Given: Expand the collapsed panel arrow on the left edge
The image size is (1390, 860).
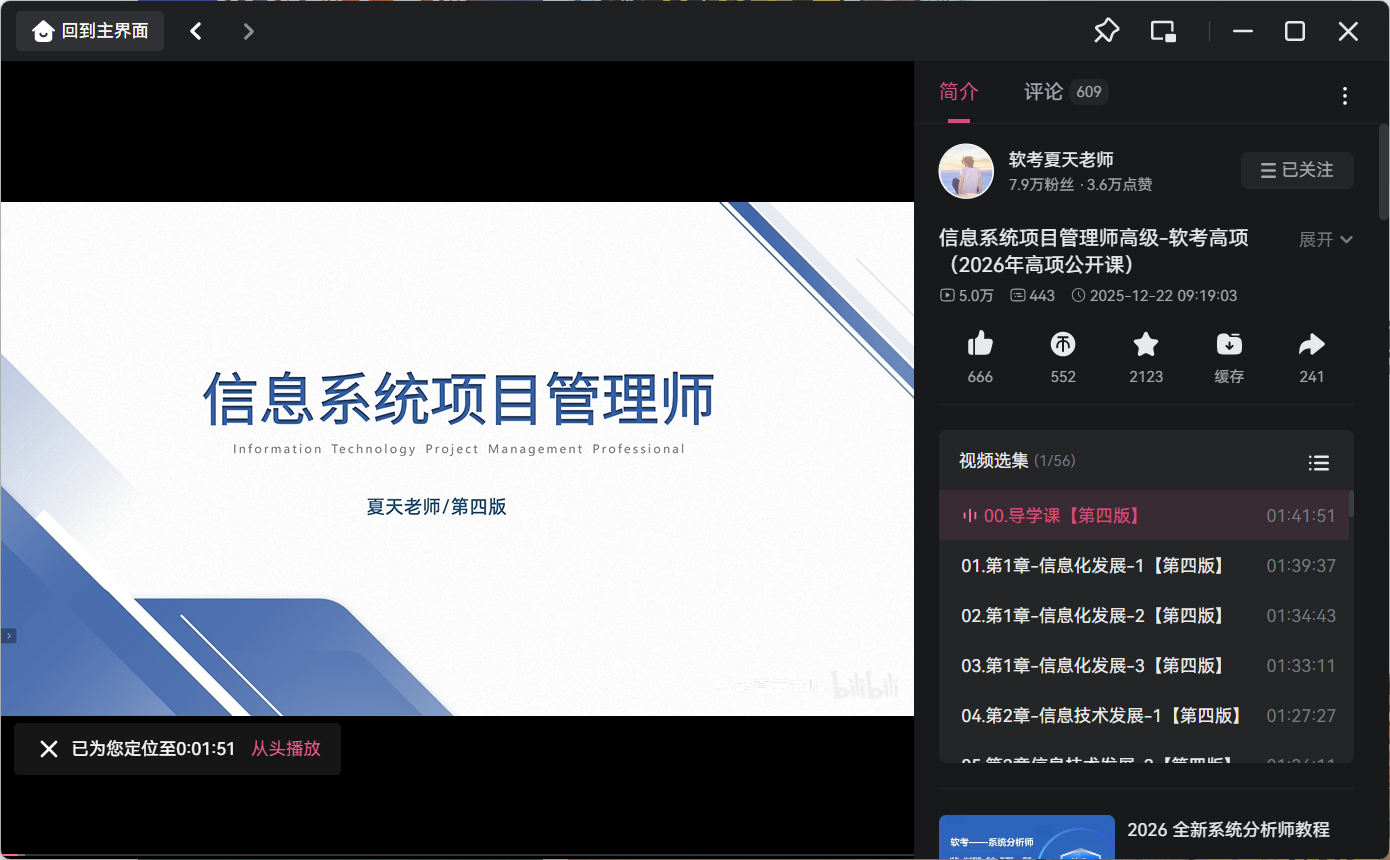Looking at the screenshot, I should 8,635.
